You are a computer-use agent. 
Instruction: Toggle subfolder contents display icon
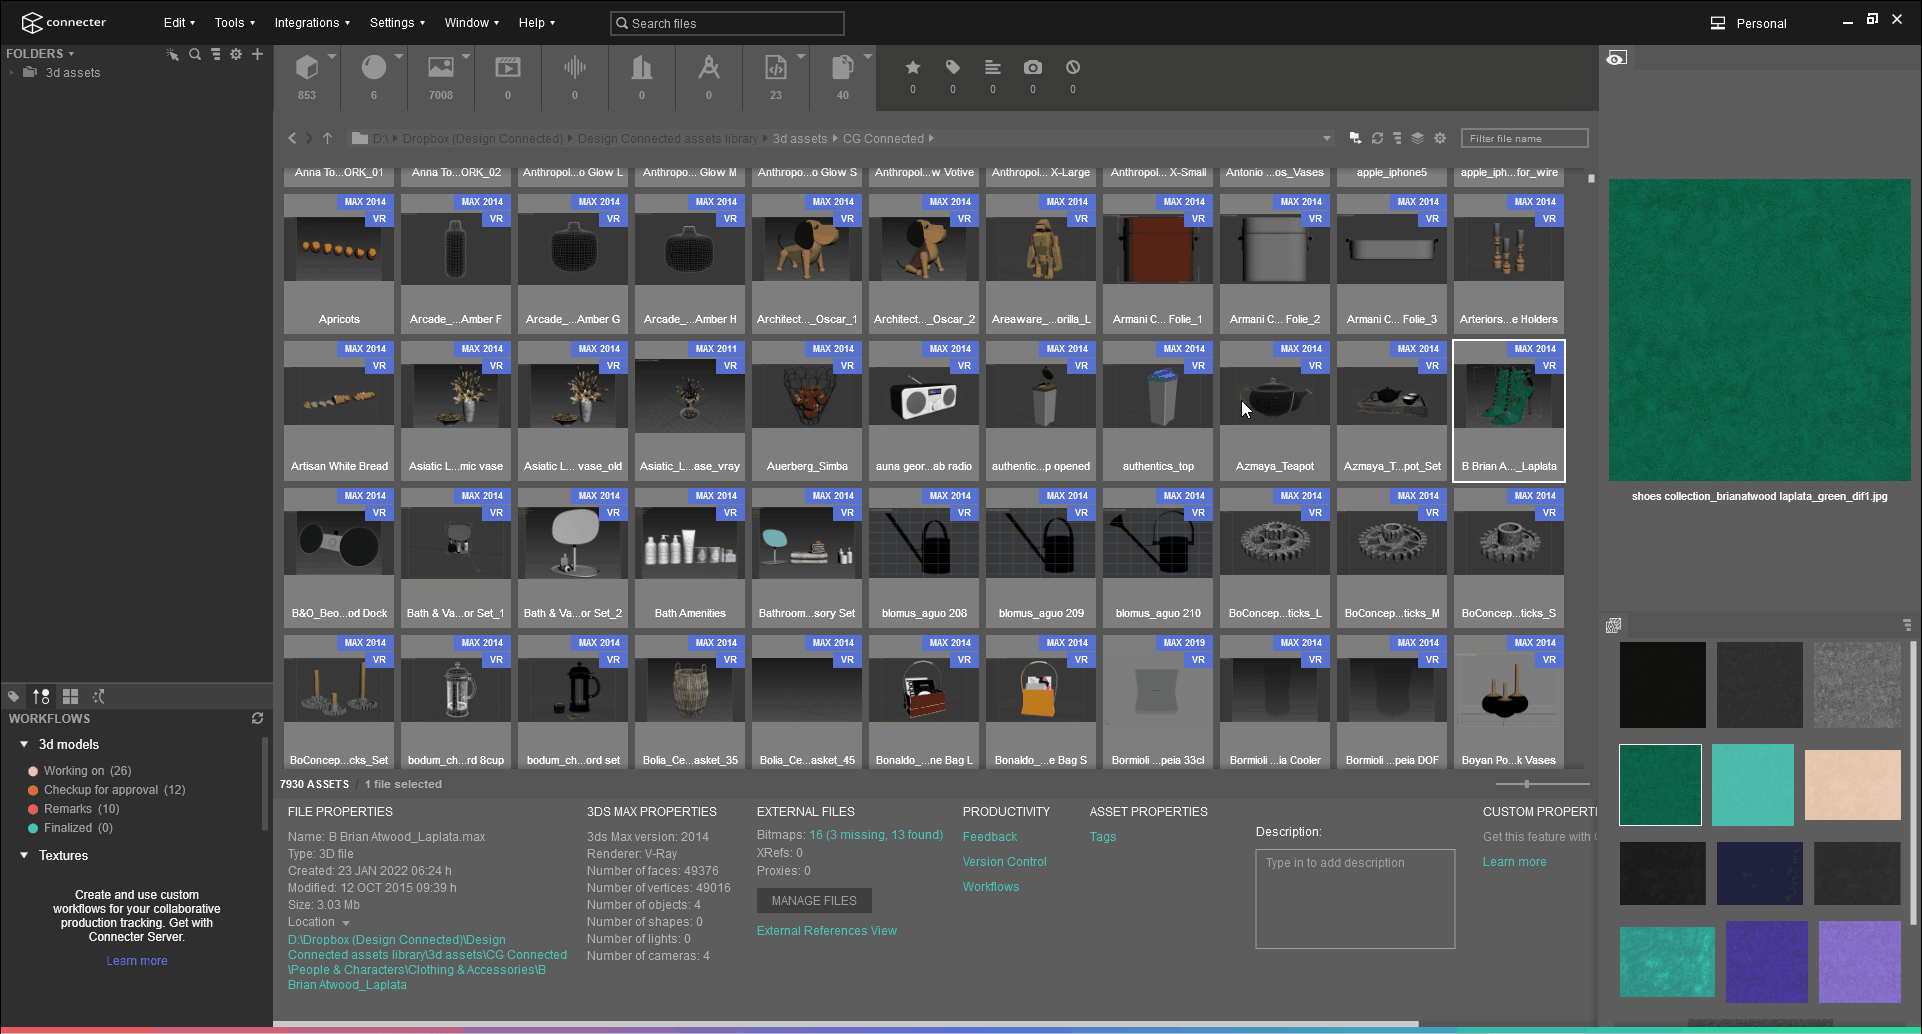pyautogui.click(x=1355, y=138)
